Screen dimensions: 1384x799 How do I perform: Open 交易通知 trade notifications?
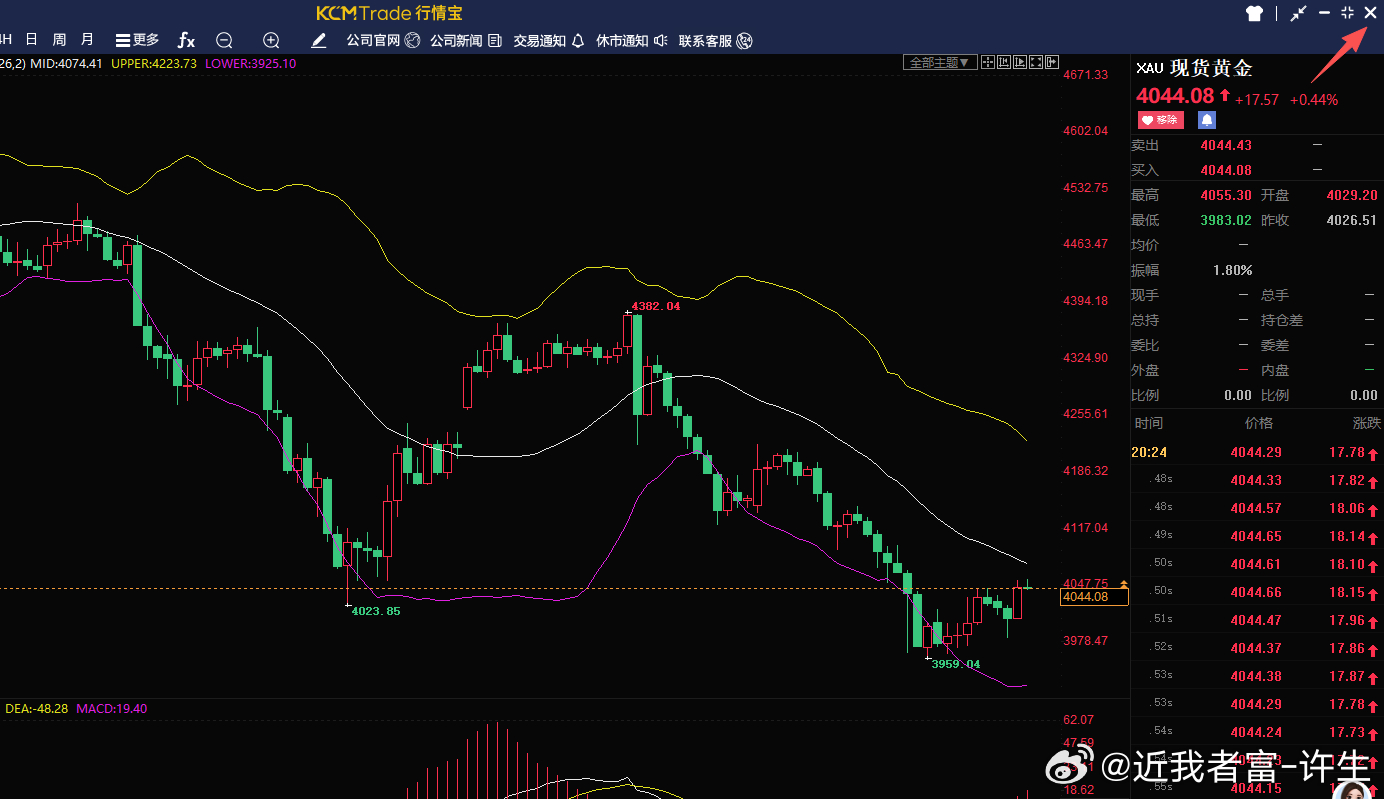549,41
